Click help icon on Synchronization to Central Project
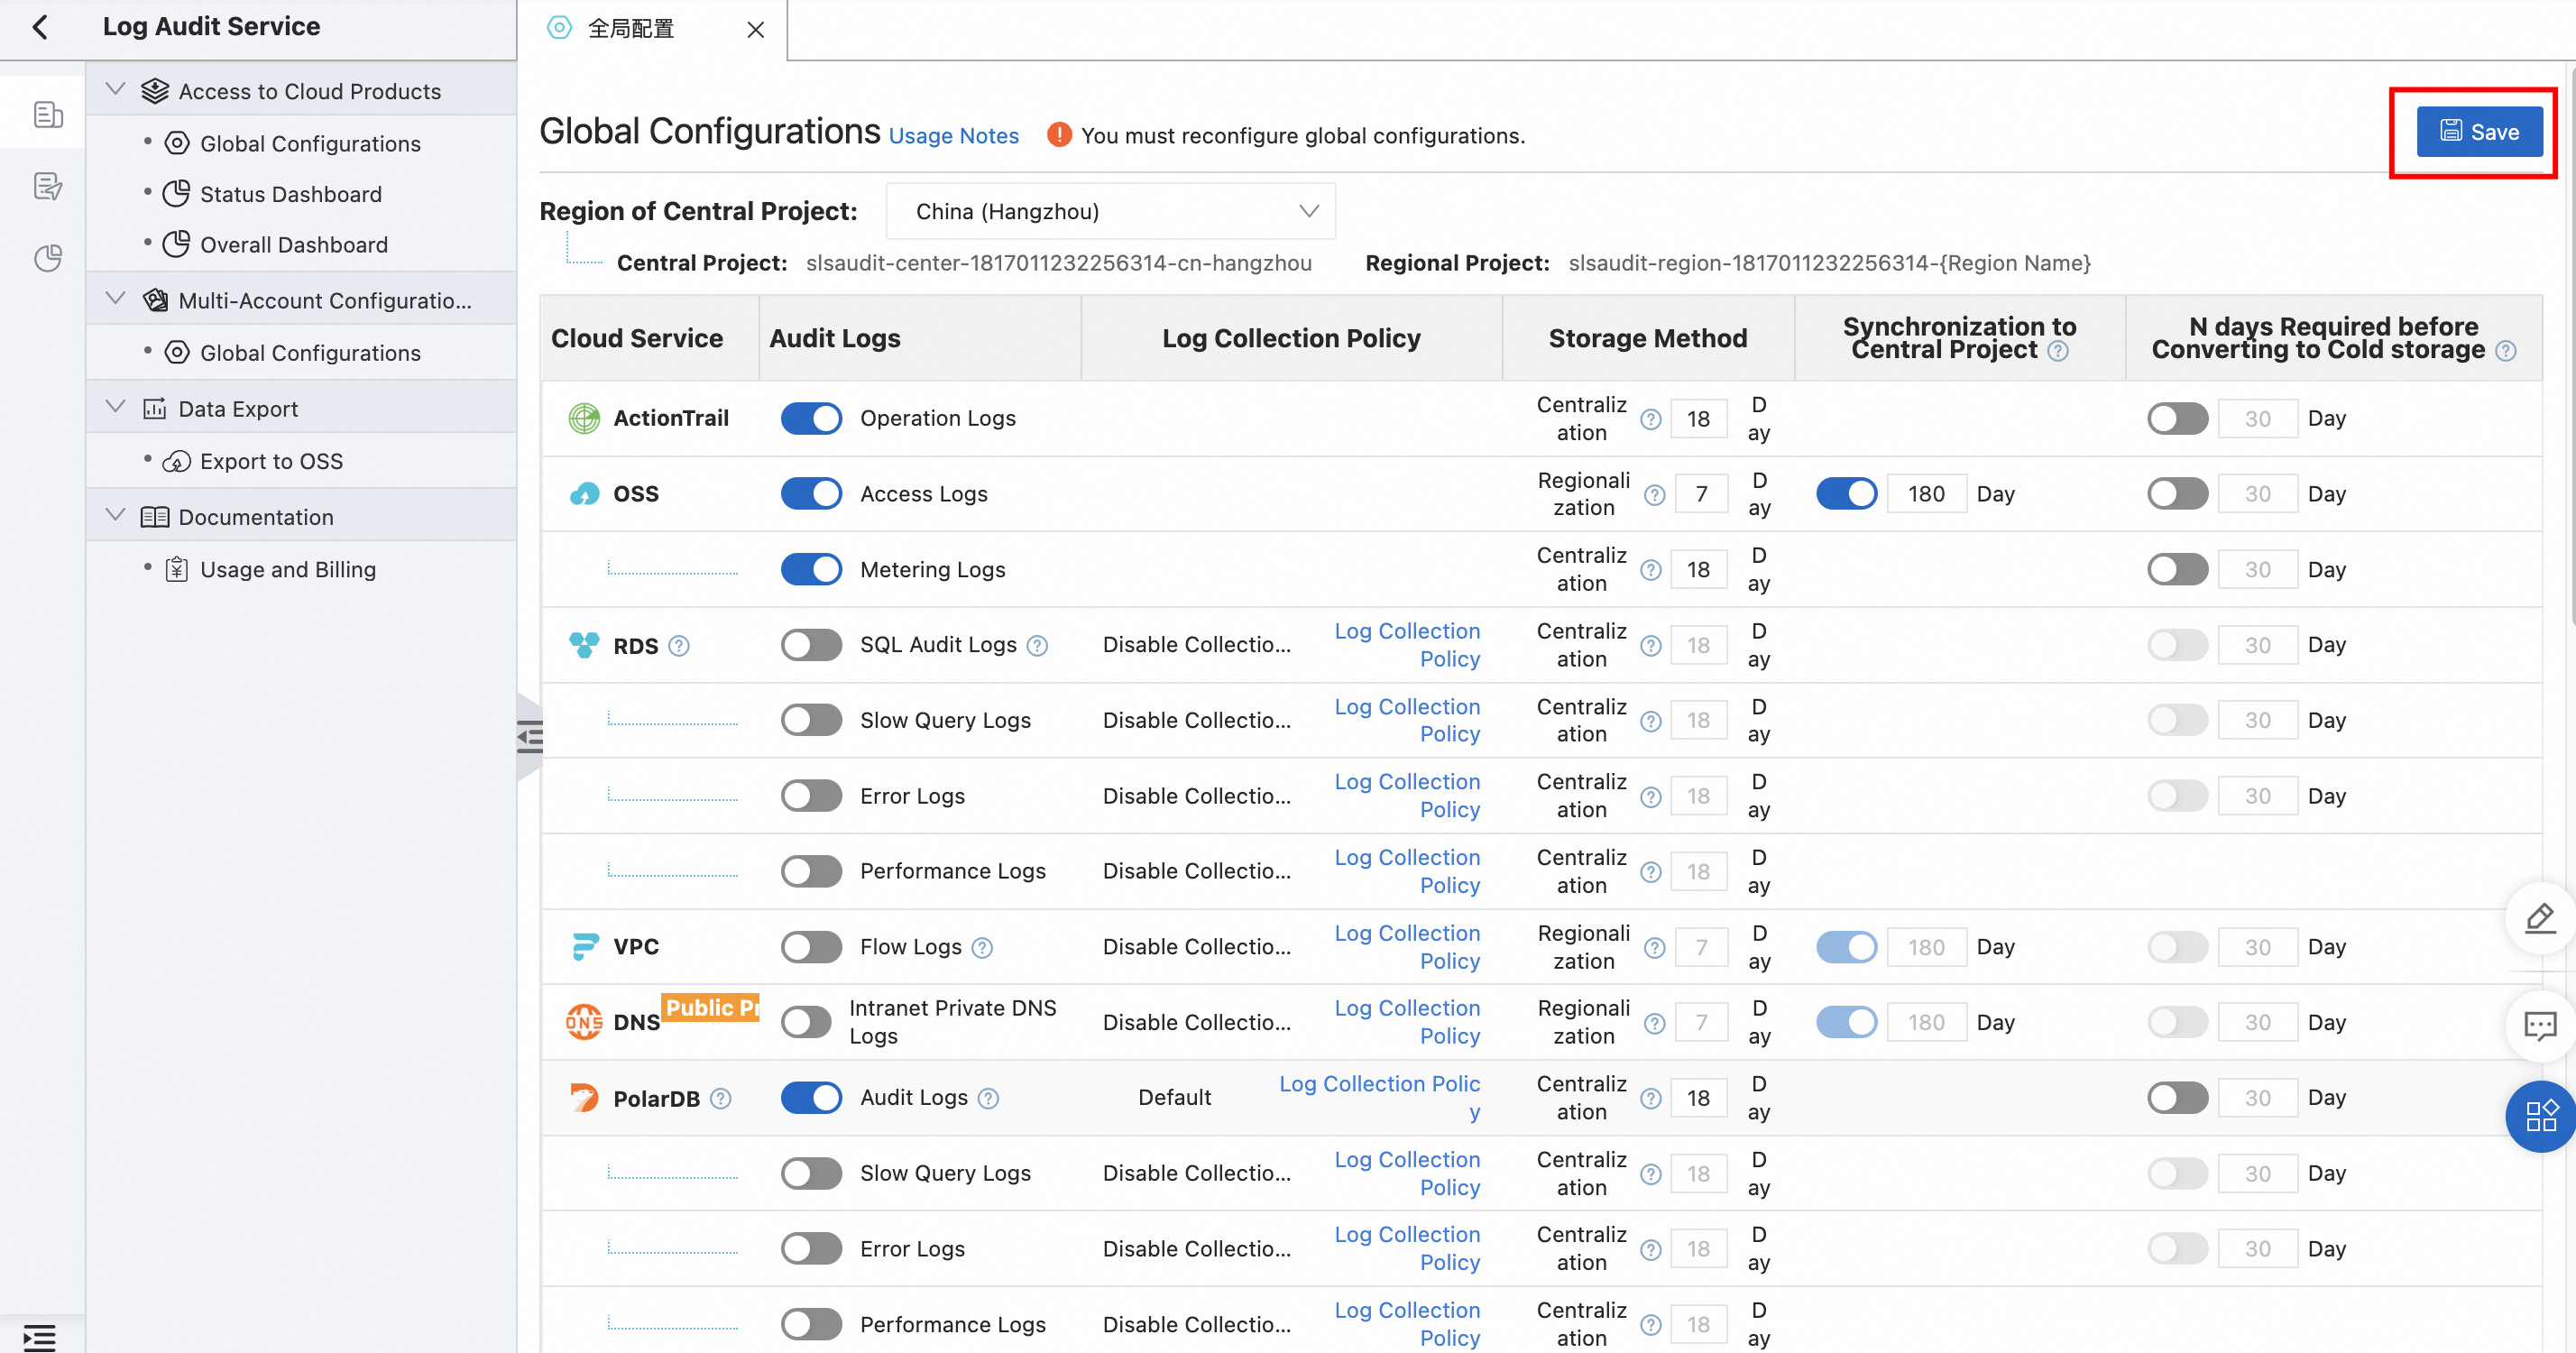Viewport: 2576px width, 1353px height. point(2058,351)
